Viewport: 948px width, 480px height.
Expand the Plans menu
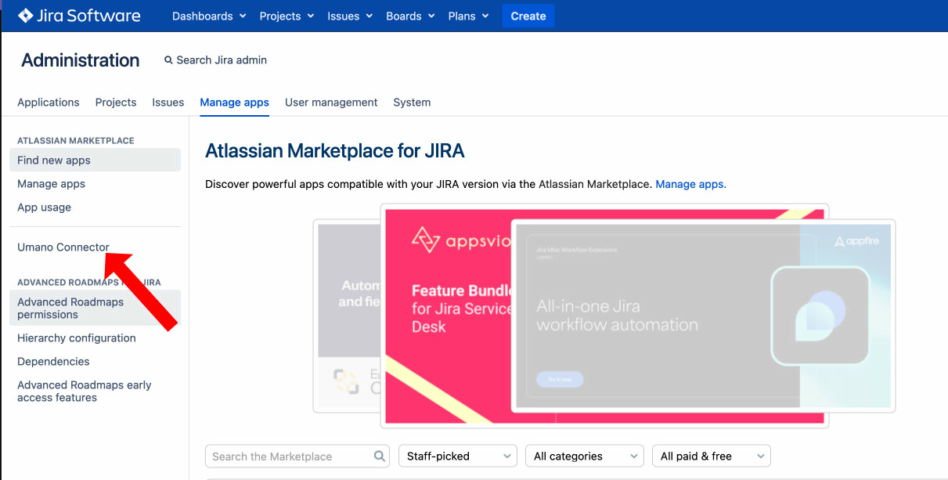(468, 16)
